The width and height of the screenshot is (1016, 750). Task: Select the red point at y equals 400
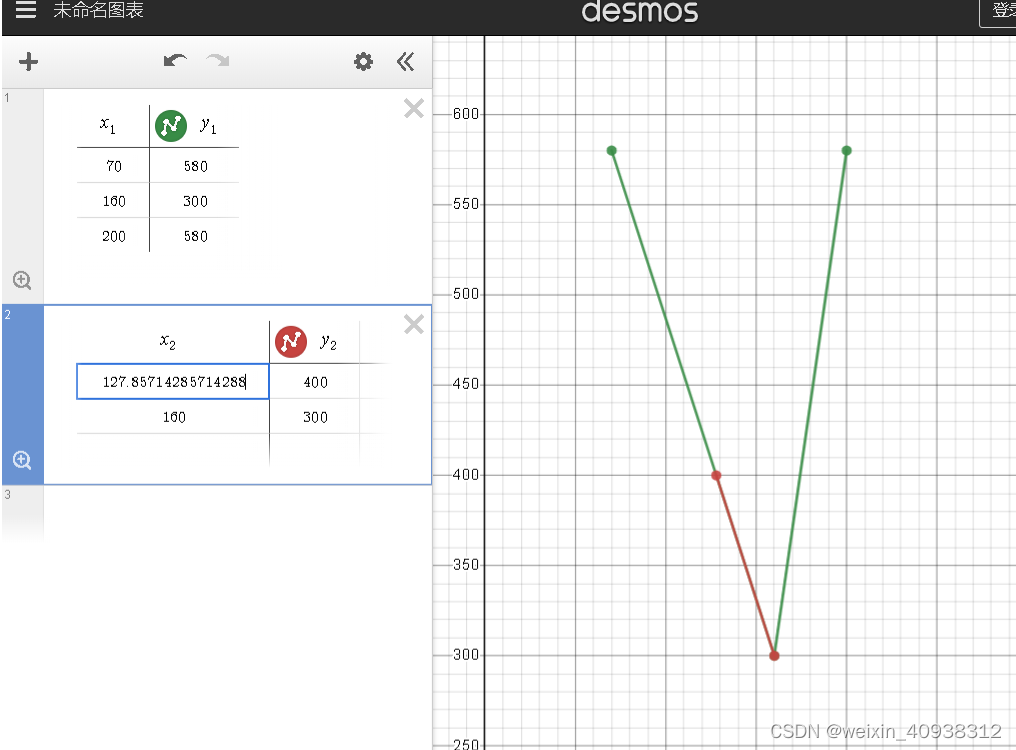716,475
